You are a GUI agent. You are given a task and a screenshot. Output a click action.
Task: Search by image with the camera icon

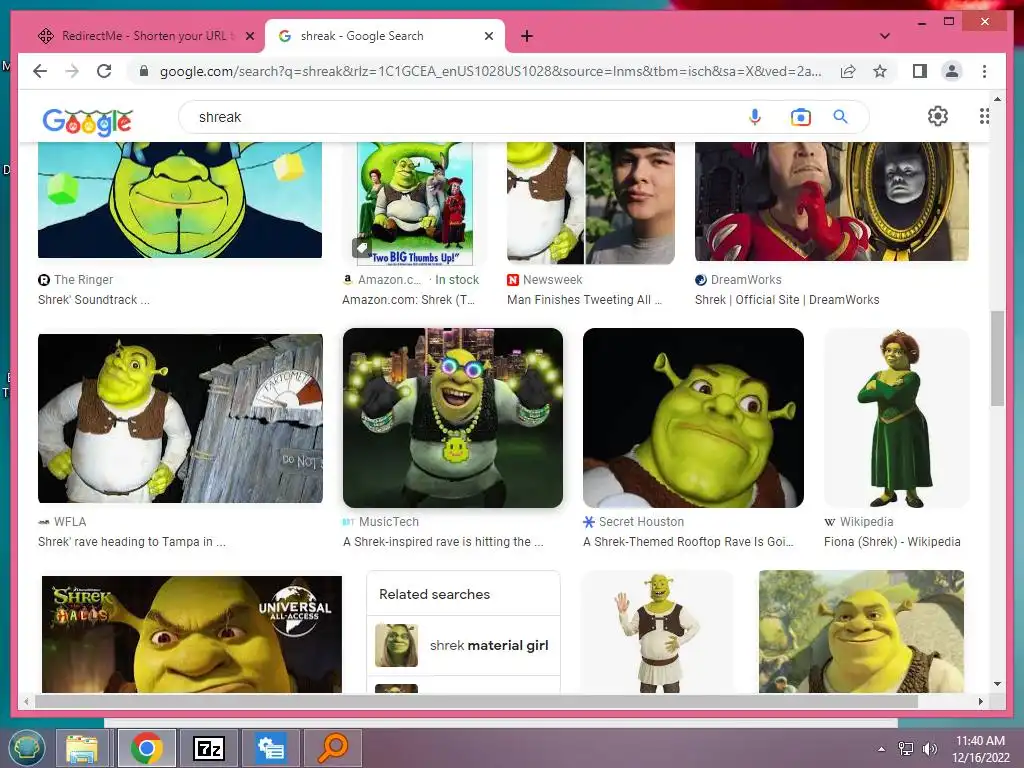(800, 117)
